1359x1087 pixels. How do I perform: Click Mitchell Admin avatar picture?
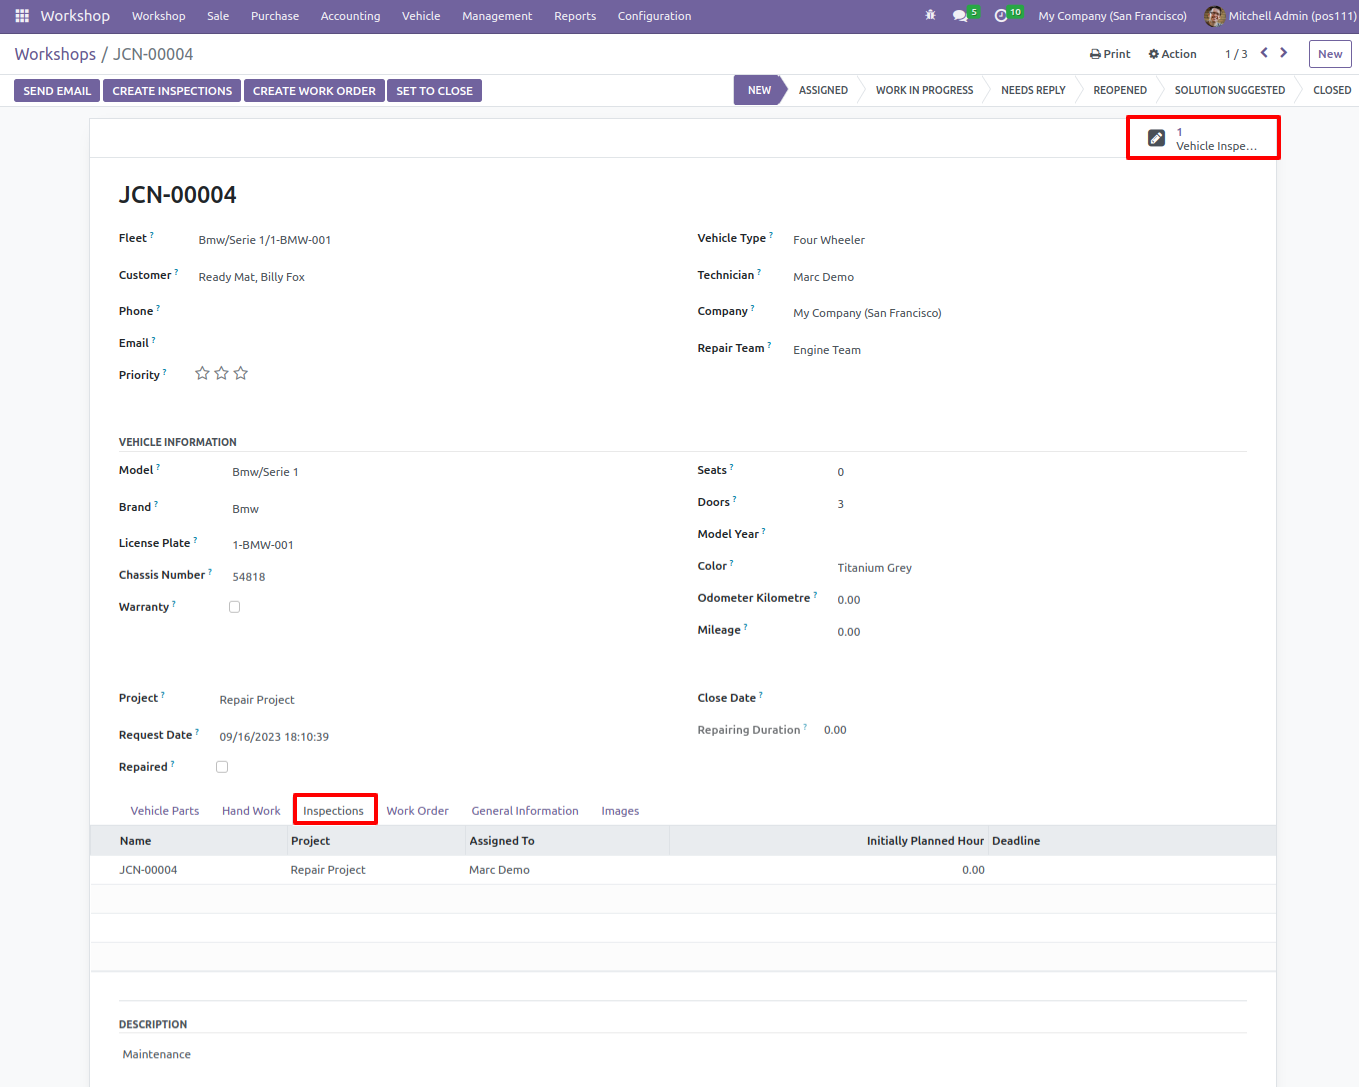1214,16
